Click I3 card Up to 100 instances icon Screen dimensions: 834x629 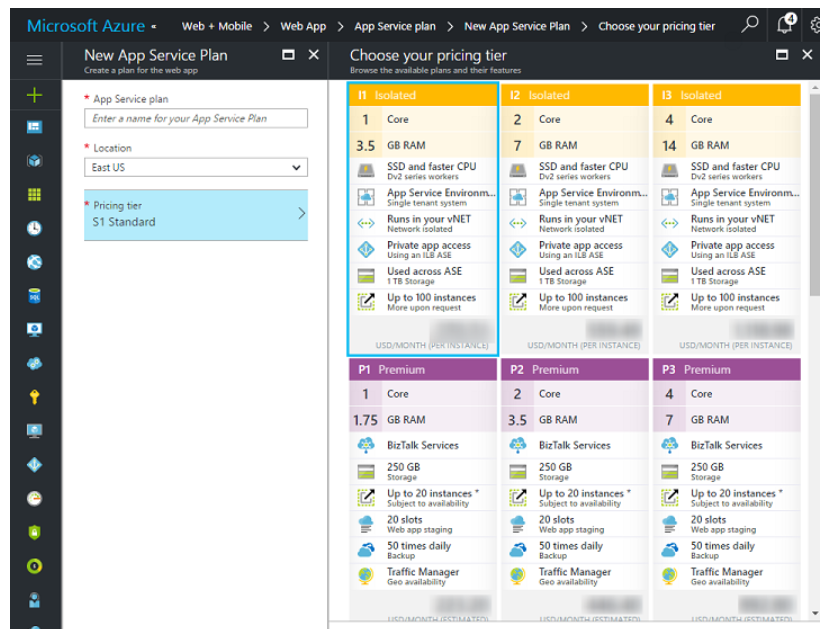[x=670, y=301]
